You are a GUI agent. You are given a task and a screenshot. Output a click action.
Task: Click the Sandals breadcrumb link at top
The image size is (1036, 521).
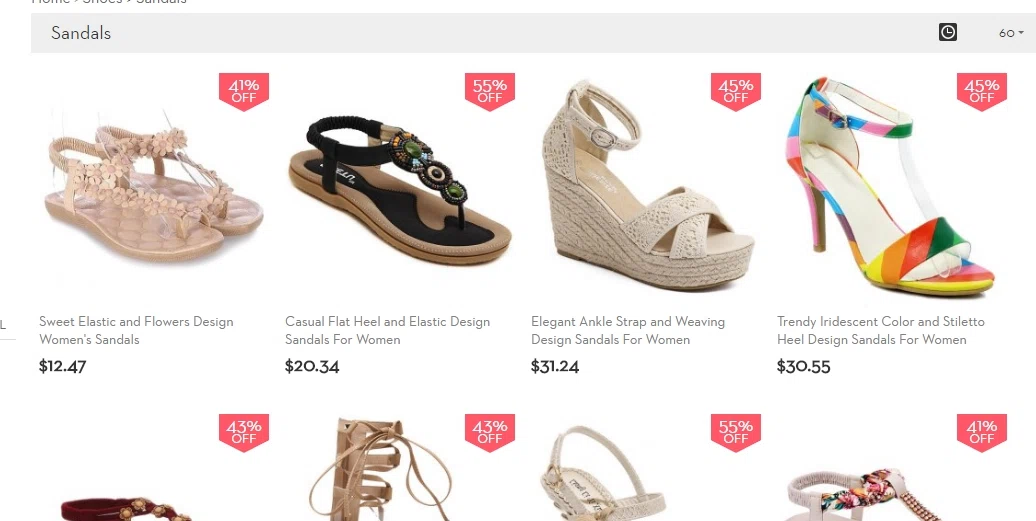click(x=161, y=2)
